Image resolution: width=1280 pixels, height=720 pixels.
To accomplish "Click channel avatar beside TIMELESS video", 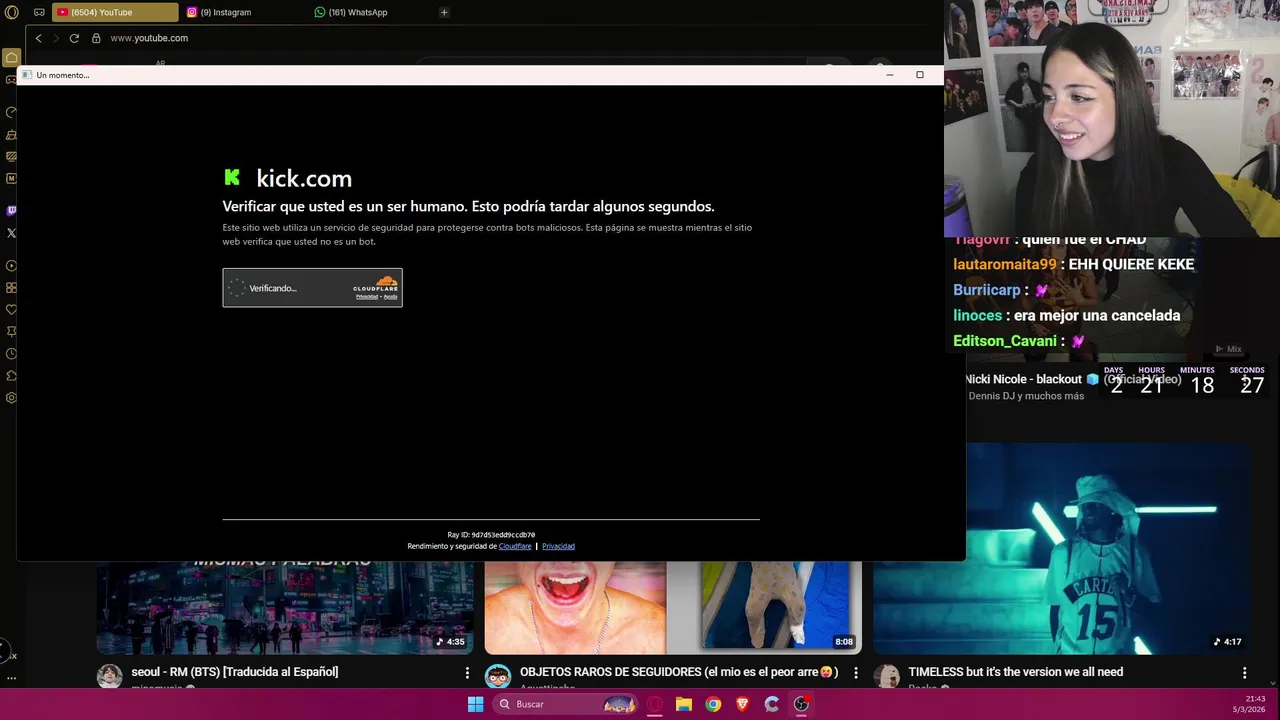I will [886, 677].
